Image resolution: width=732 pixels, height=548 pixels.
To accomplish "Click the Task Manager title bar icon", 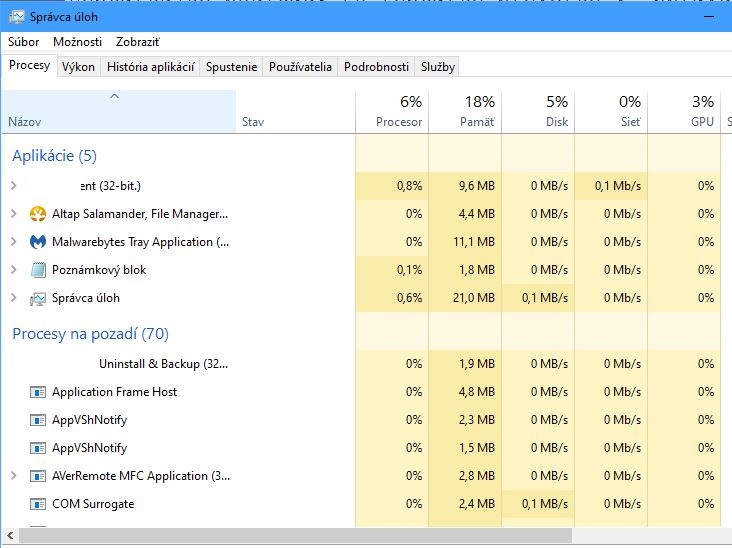I will (17, 17).
